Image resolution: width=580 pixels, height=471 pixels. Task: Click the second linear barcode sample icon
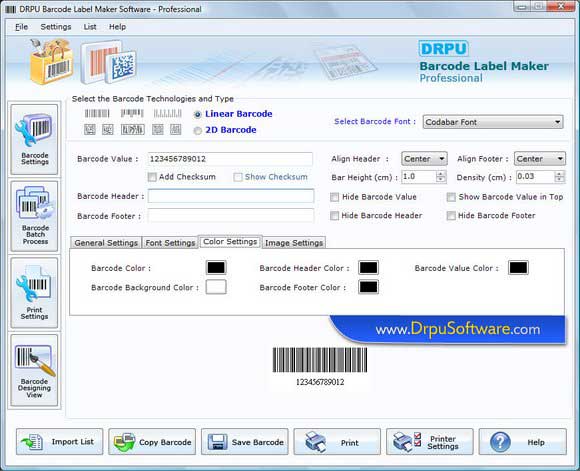point(132,113)
